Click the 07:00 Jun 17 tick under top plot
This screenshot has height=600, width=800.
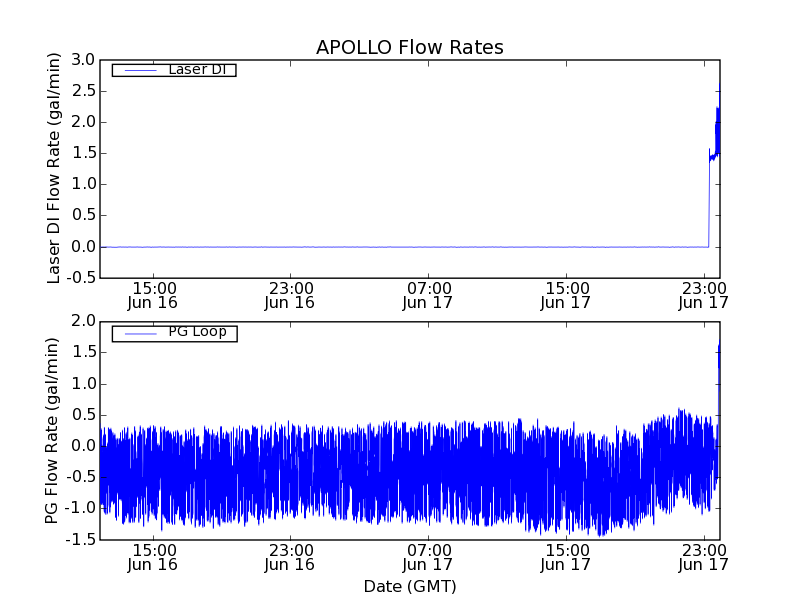coord(427,294)
